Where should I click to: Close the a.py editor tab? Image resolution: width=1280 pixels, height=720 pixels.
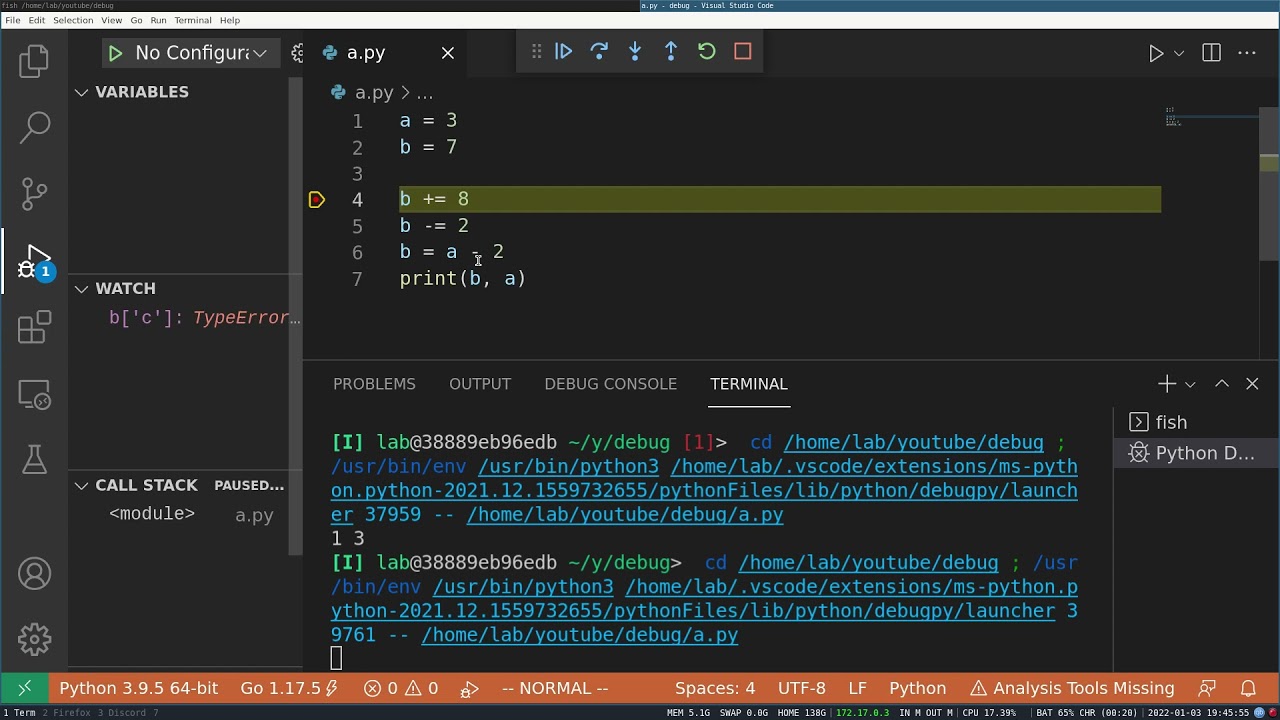448,53
